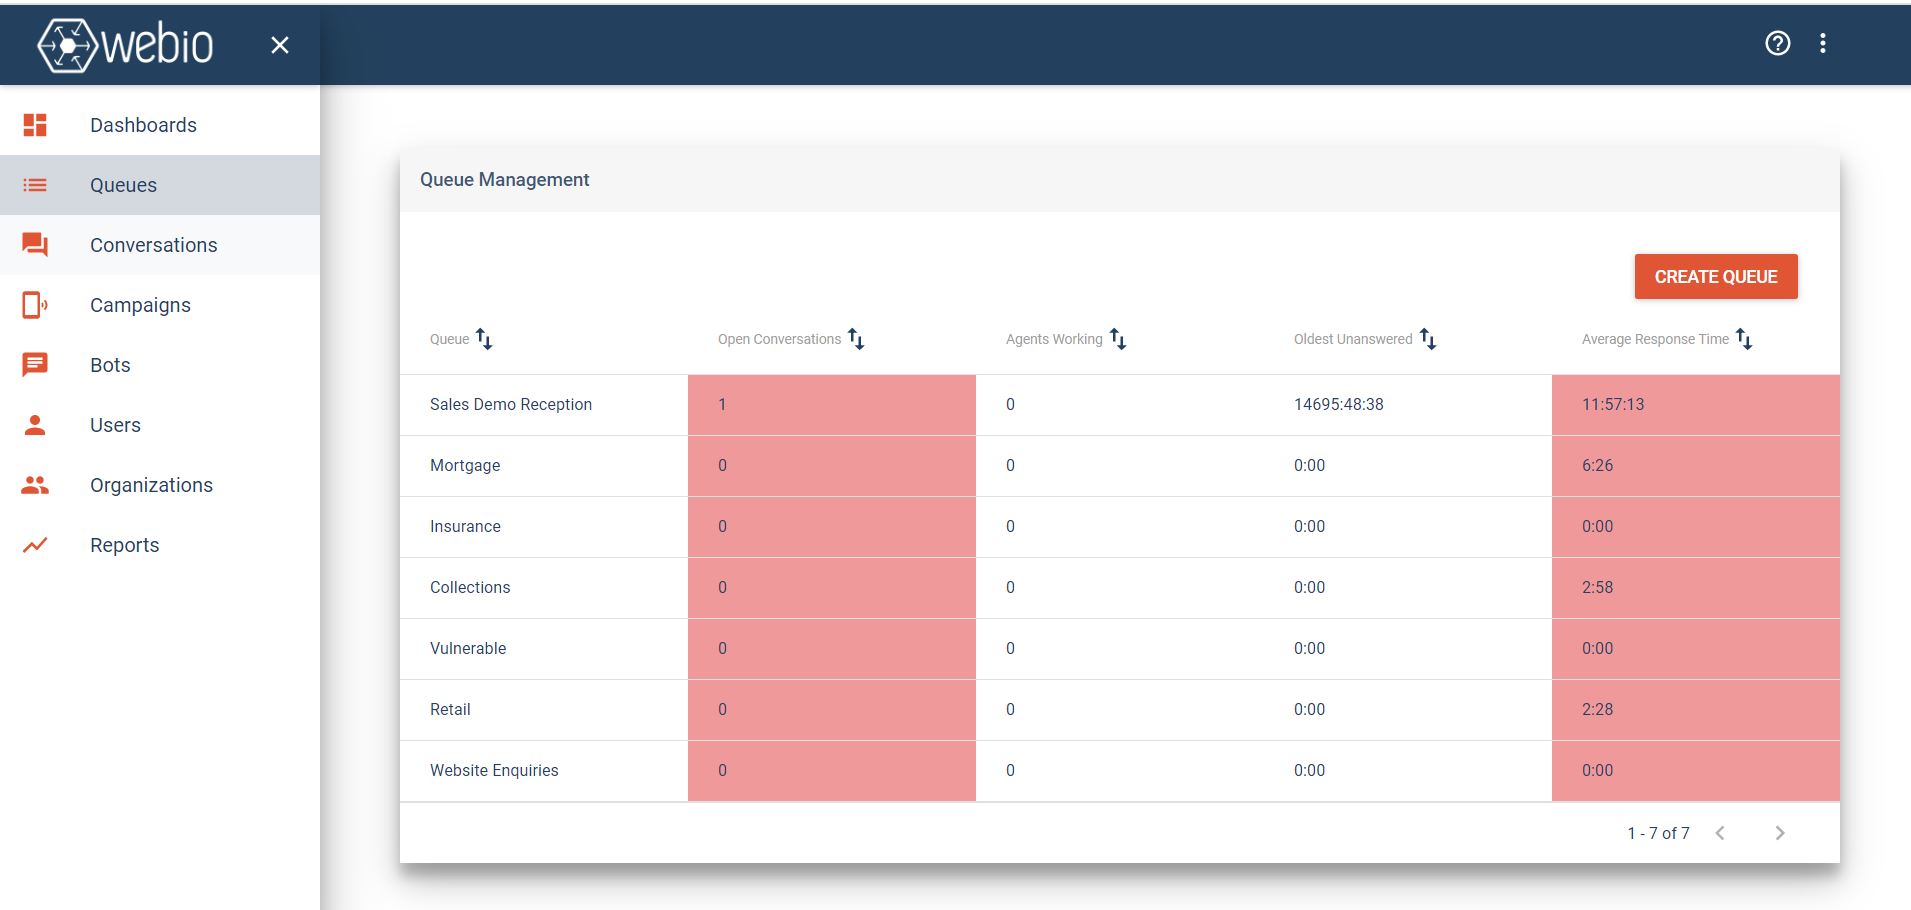Screen dimensions: 1911x910
Task: Sort by Open Conversations
Action: tap(857, 340)
